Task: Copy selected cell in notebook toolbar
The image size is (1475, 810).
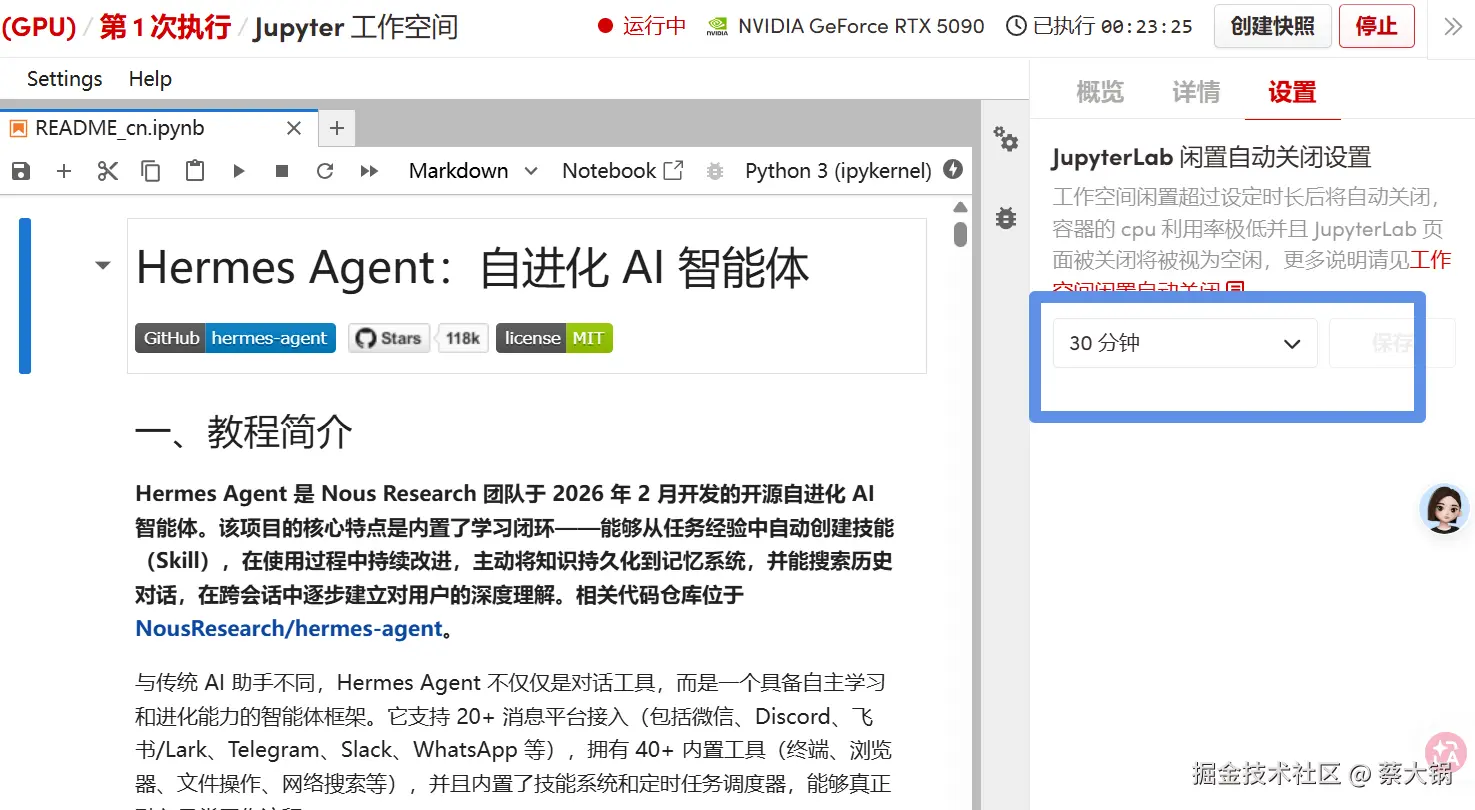Action: tap(151, 171)
